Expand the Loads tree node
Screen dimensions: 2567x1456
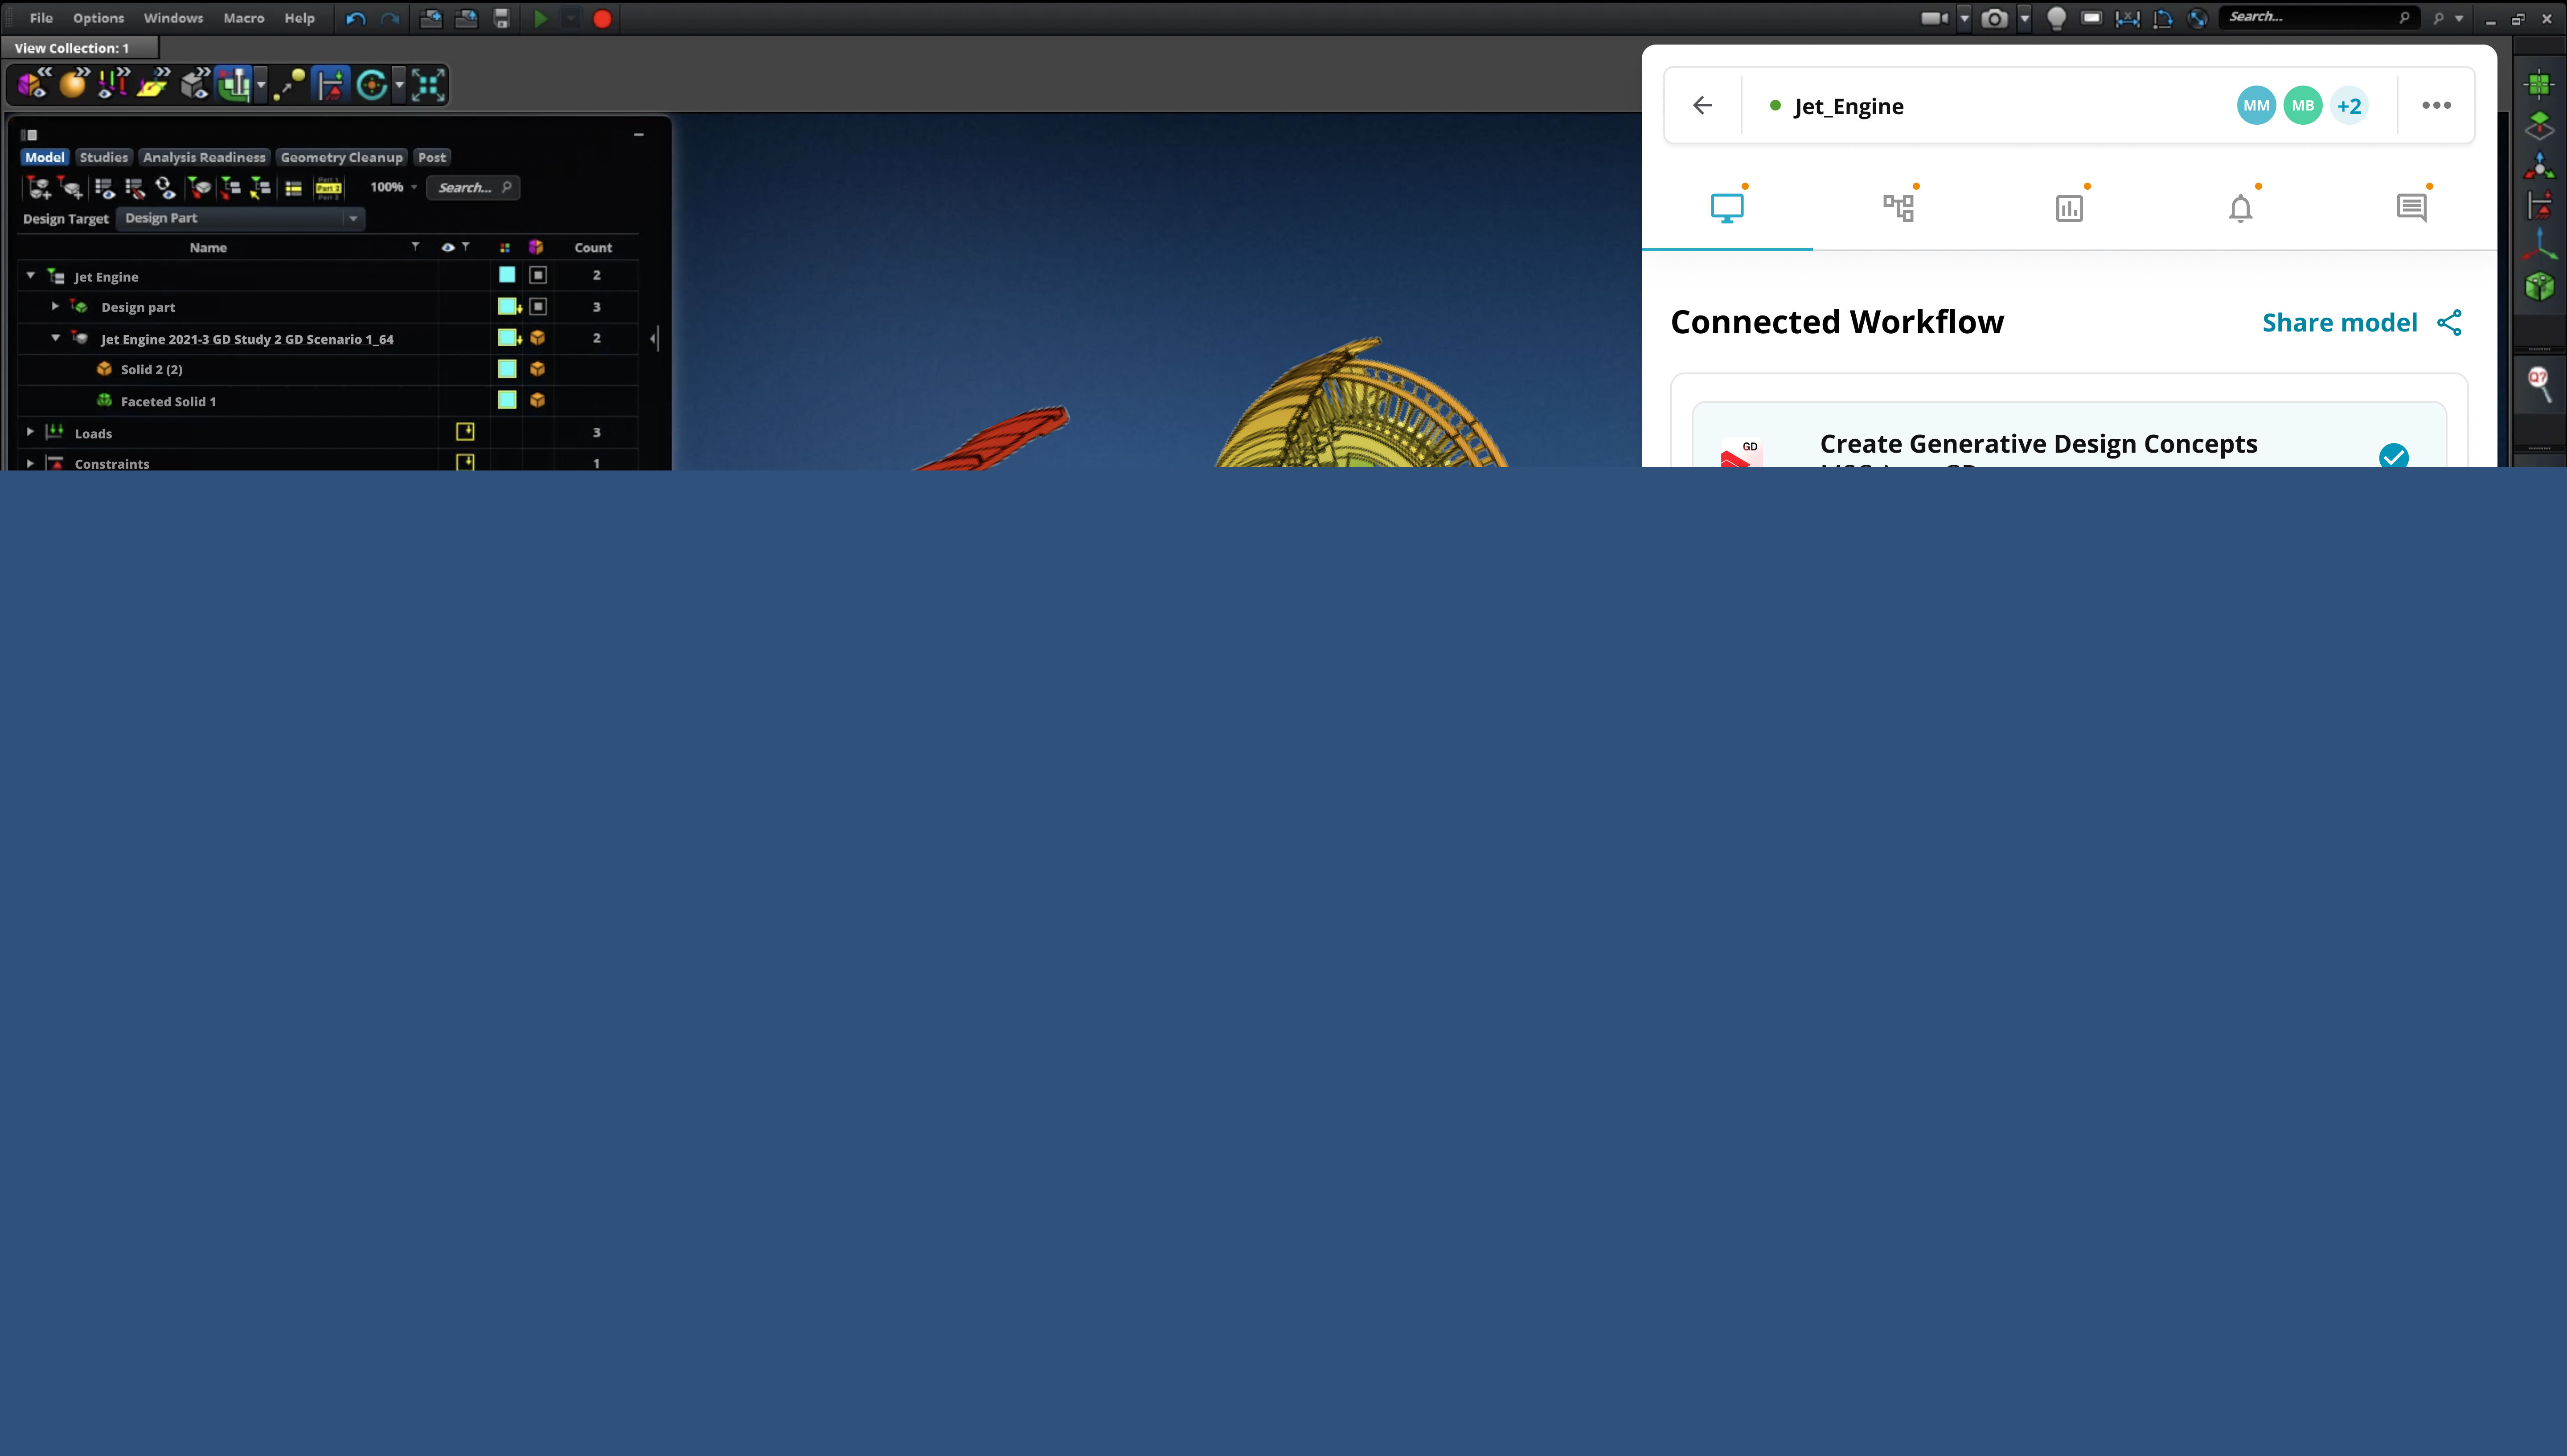[30, 432]
